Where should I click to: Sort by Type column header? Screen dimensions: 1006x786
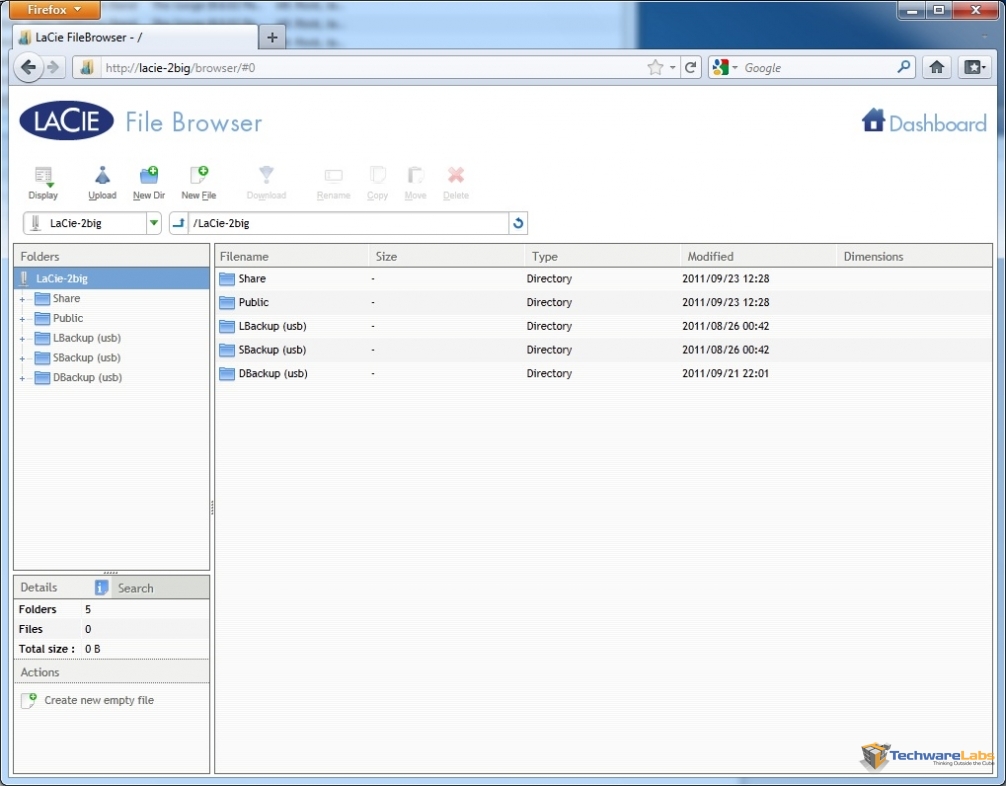point(602,256)
